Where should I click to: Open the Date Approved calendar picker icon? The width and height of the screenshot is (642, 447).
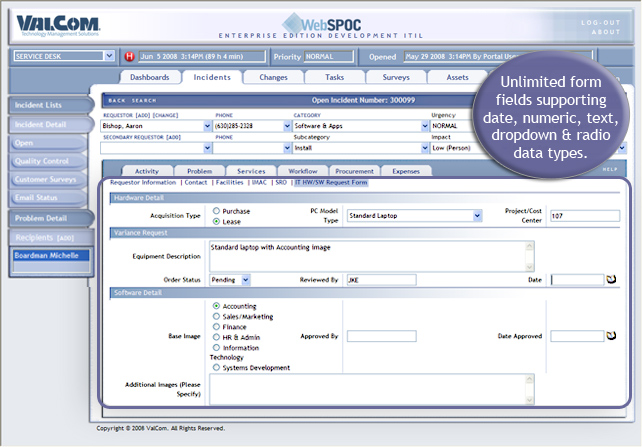611,336
